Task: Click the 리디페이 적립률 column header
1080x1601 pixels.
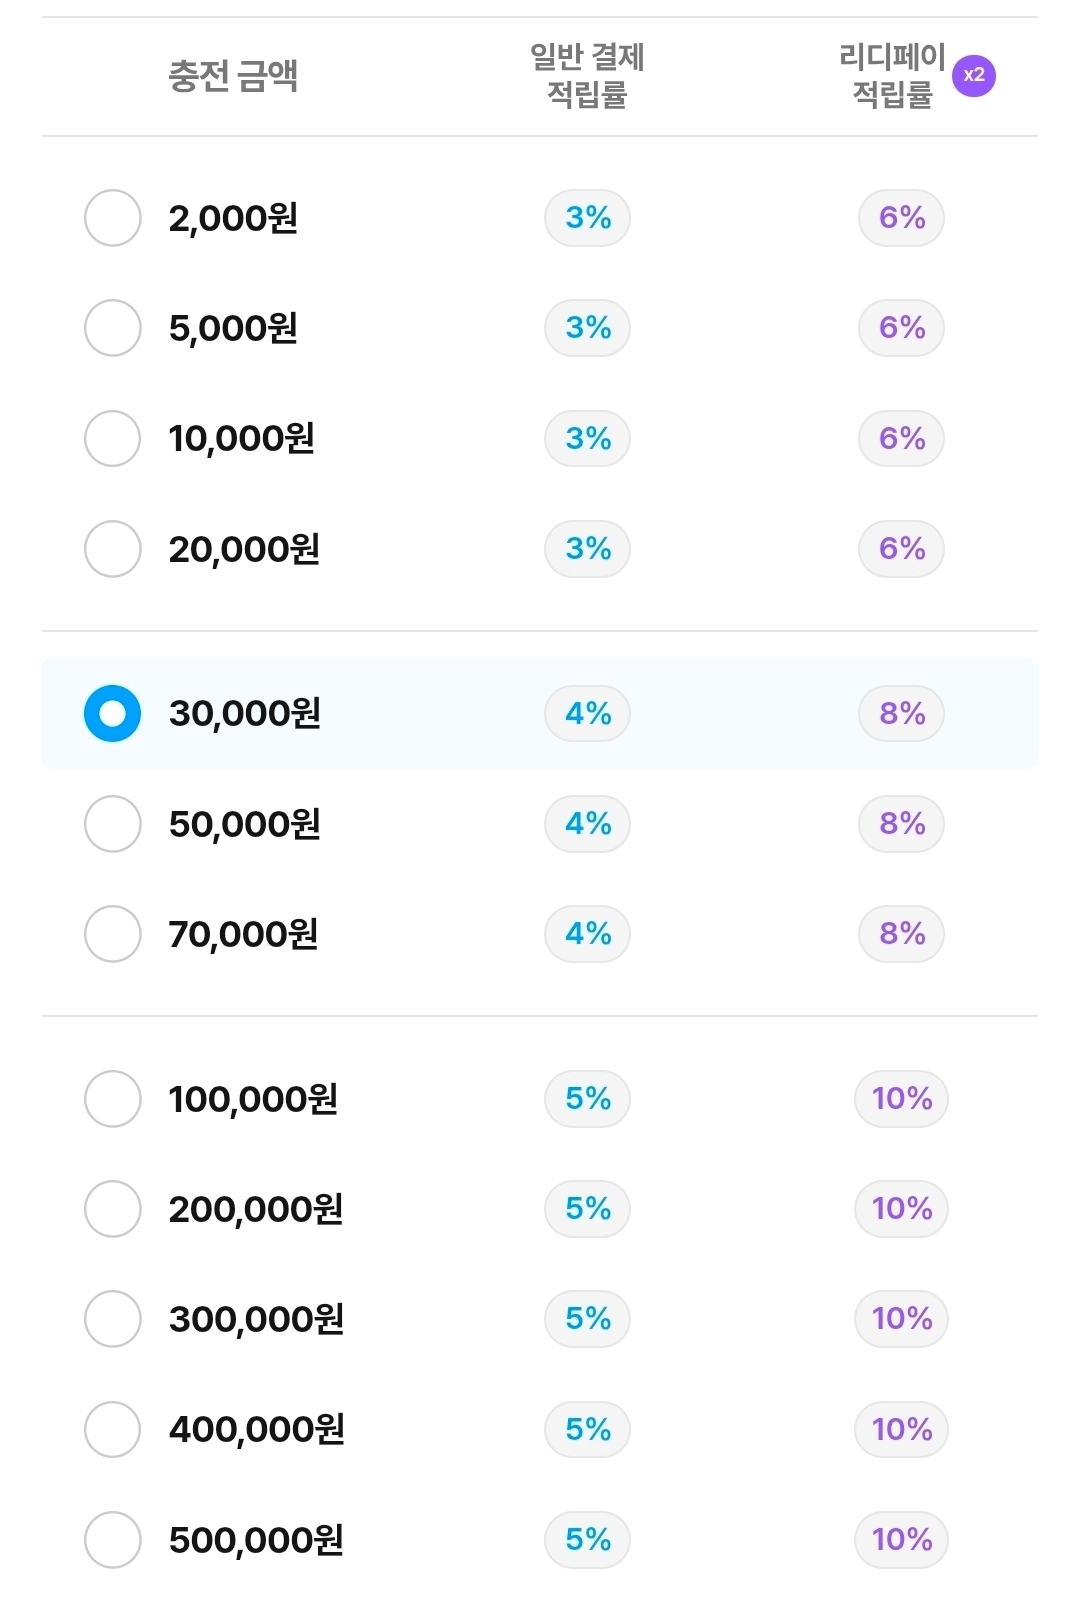Action: 891,76
